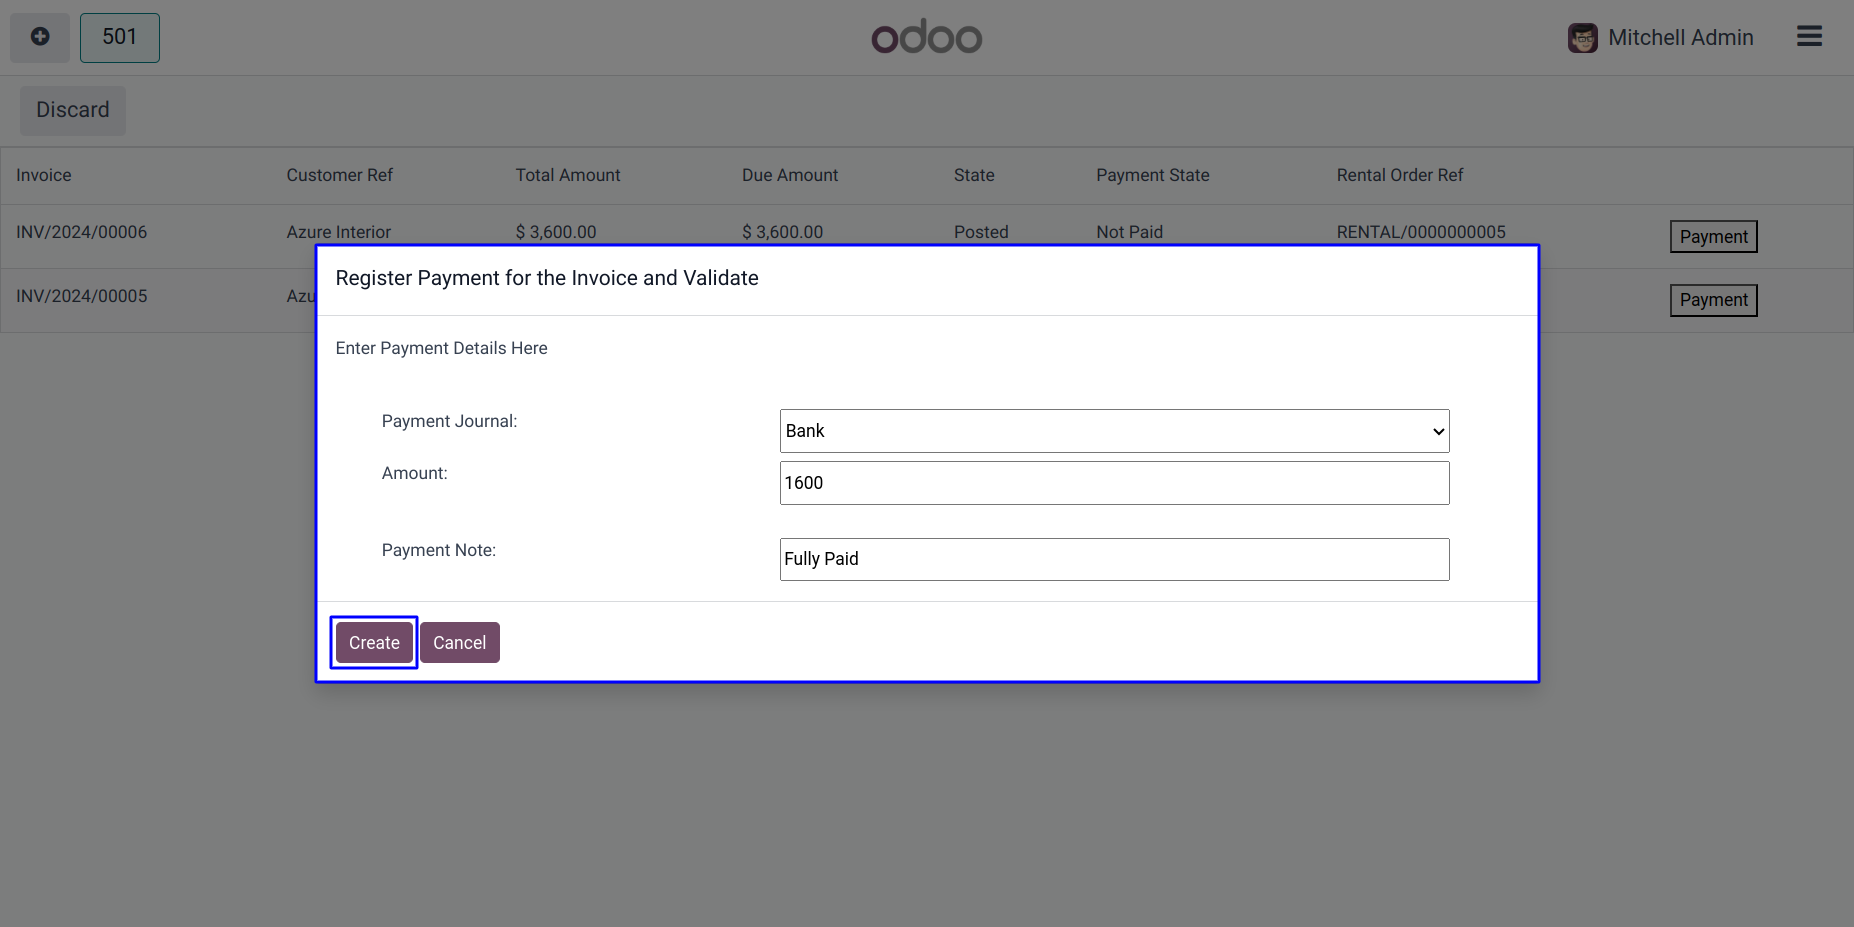Select the order tab labeled 501
This screenshot has height=927, width=1854.
click(x=120, y=37)
